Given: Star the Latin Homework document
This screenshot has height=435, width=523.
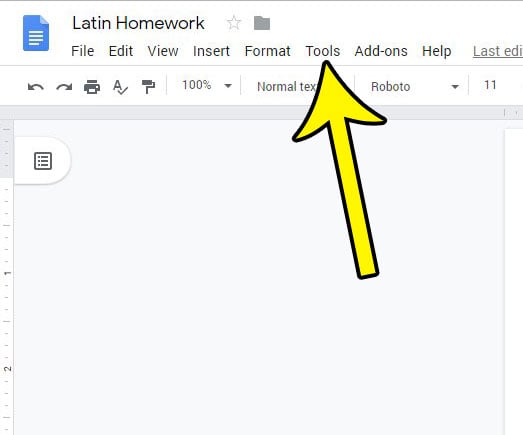Looking at the screenshot, I should [234, 23].
